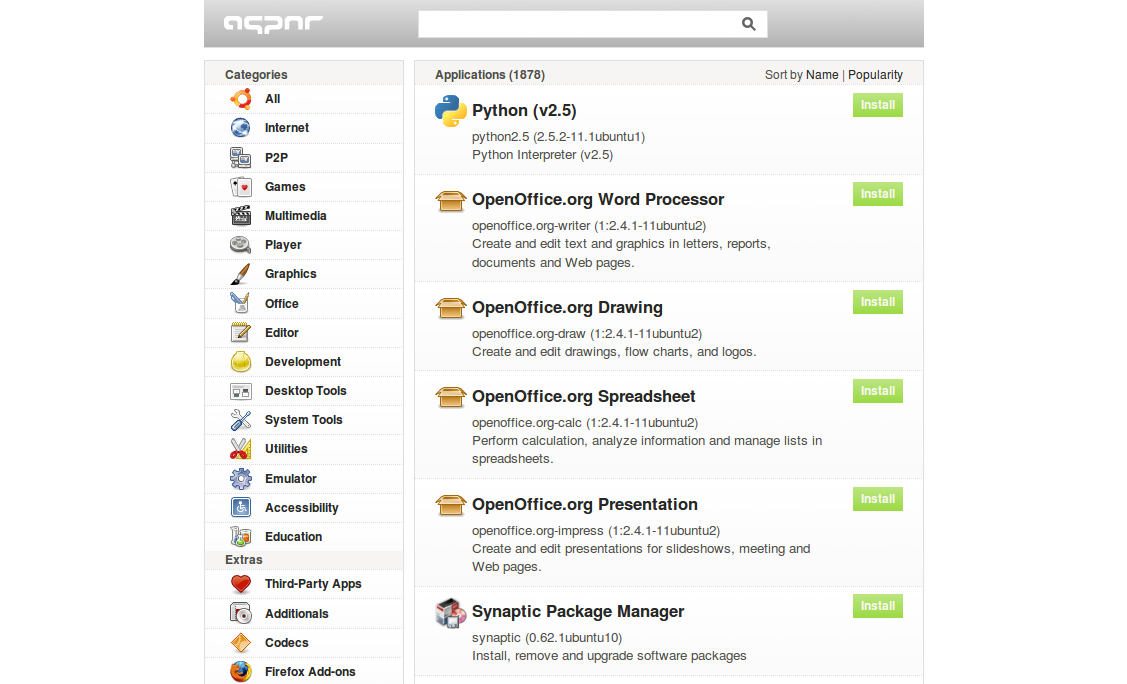The width and height of the screenshot is (1127, 684).
Task: Open the Python (v2.5) title
Action: (524, 111)
